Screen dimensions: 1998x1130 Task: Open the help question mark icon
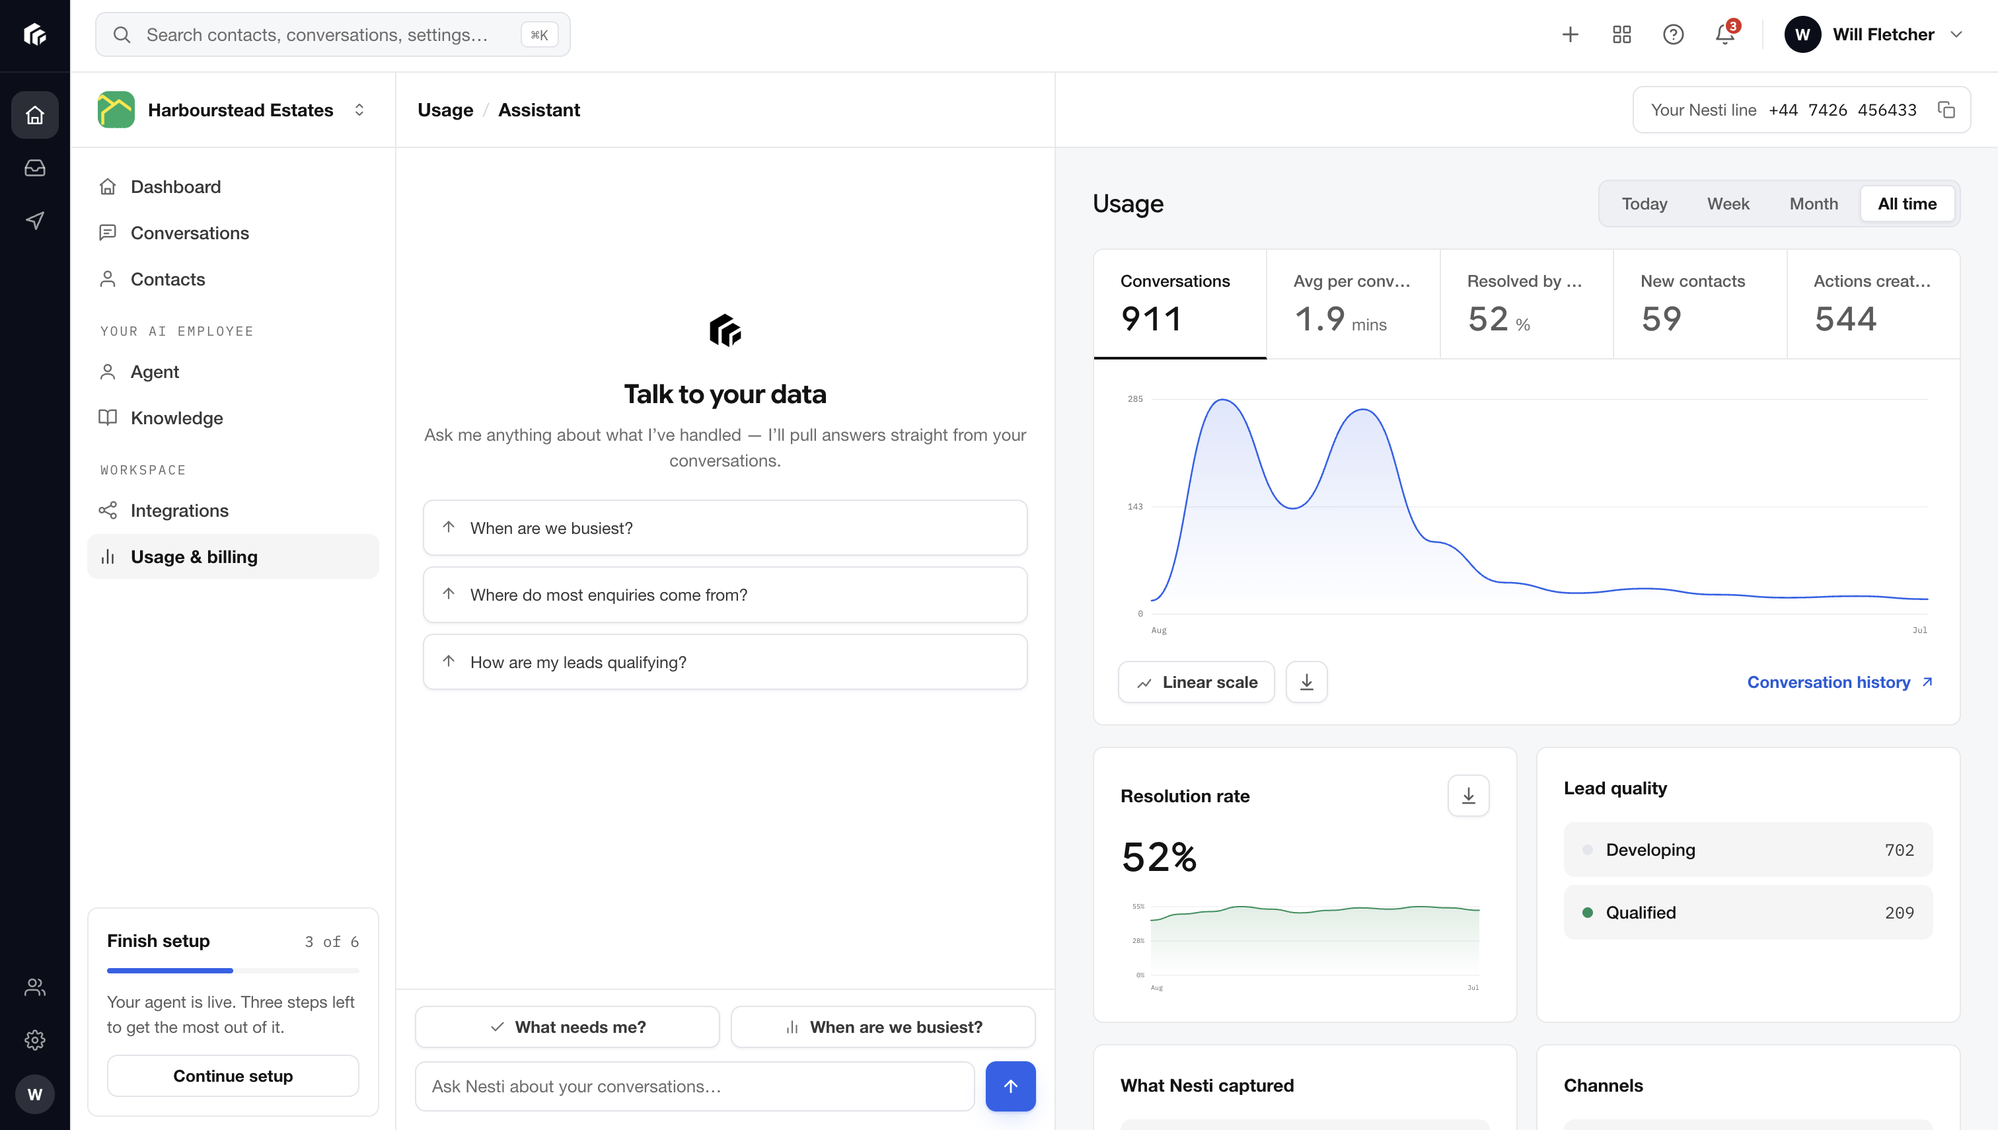click(x=1673, y=35)
